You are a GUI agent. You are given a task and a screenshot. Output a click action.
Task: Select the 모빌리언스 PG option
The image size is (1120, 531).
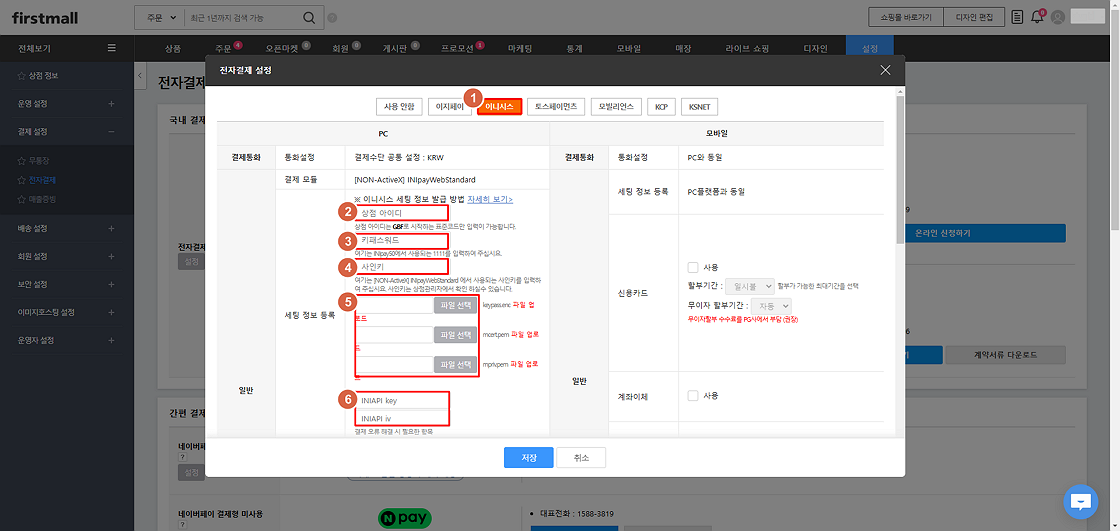[616, 106]
